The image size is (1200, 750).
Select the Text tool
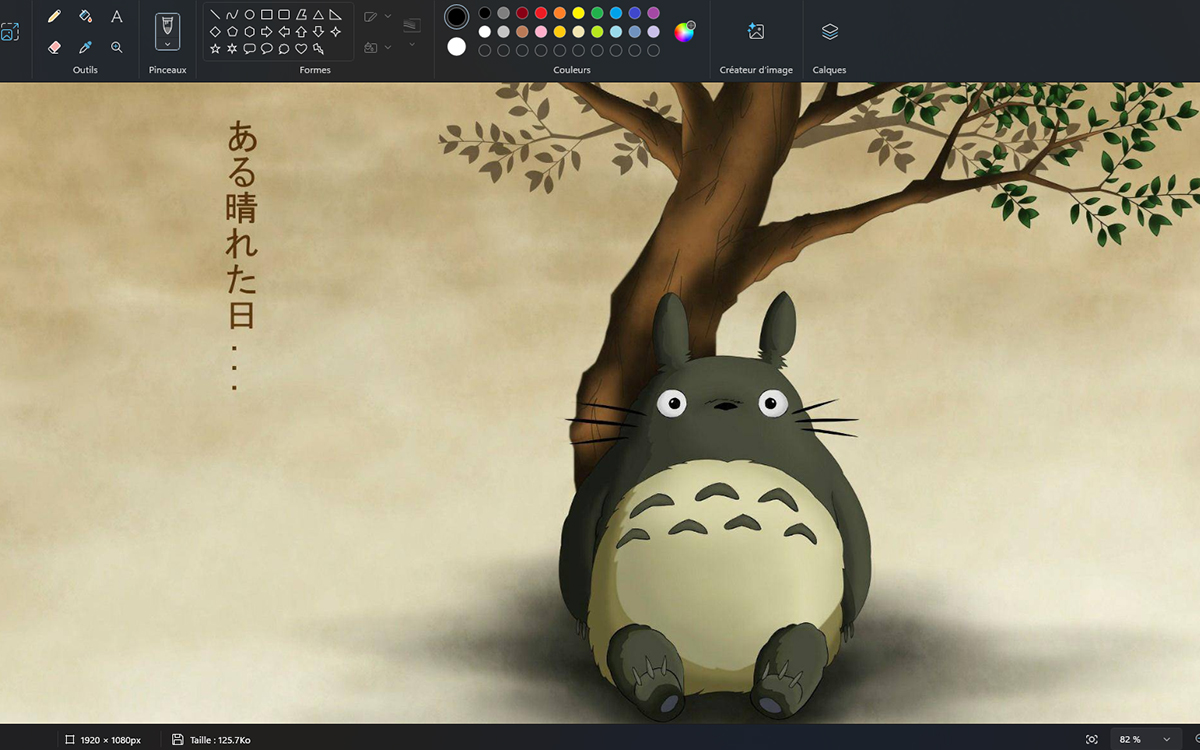tap(117, 16)
